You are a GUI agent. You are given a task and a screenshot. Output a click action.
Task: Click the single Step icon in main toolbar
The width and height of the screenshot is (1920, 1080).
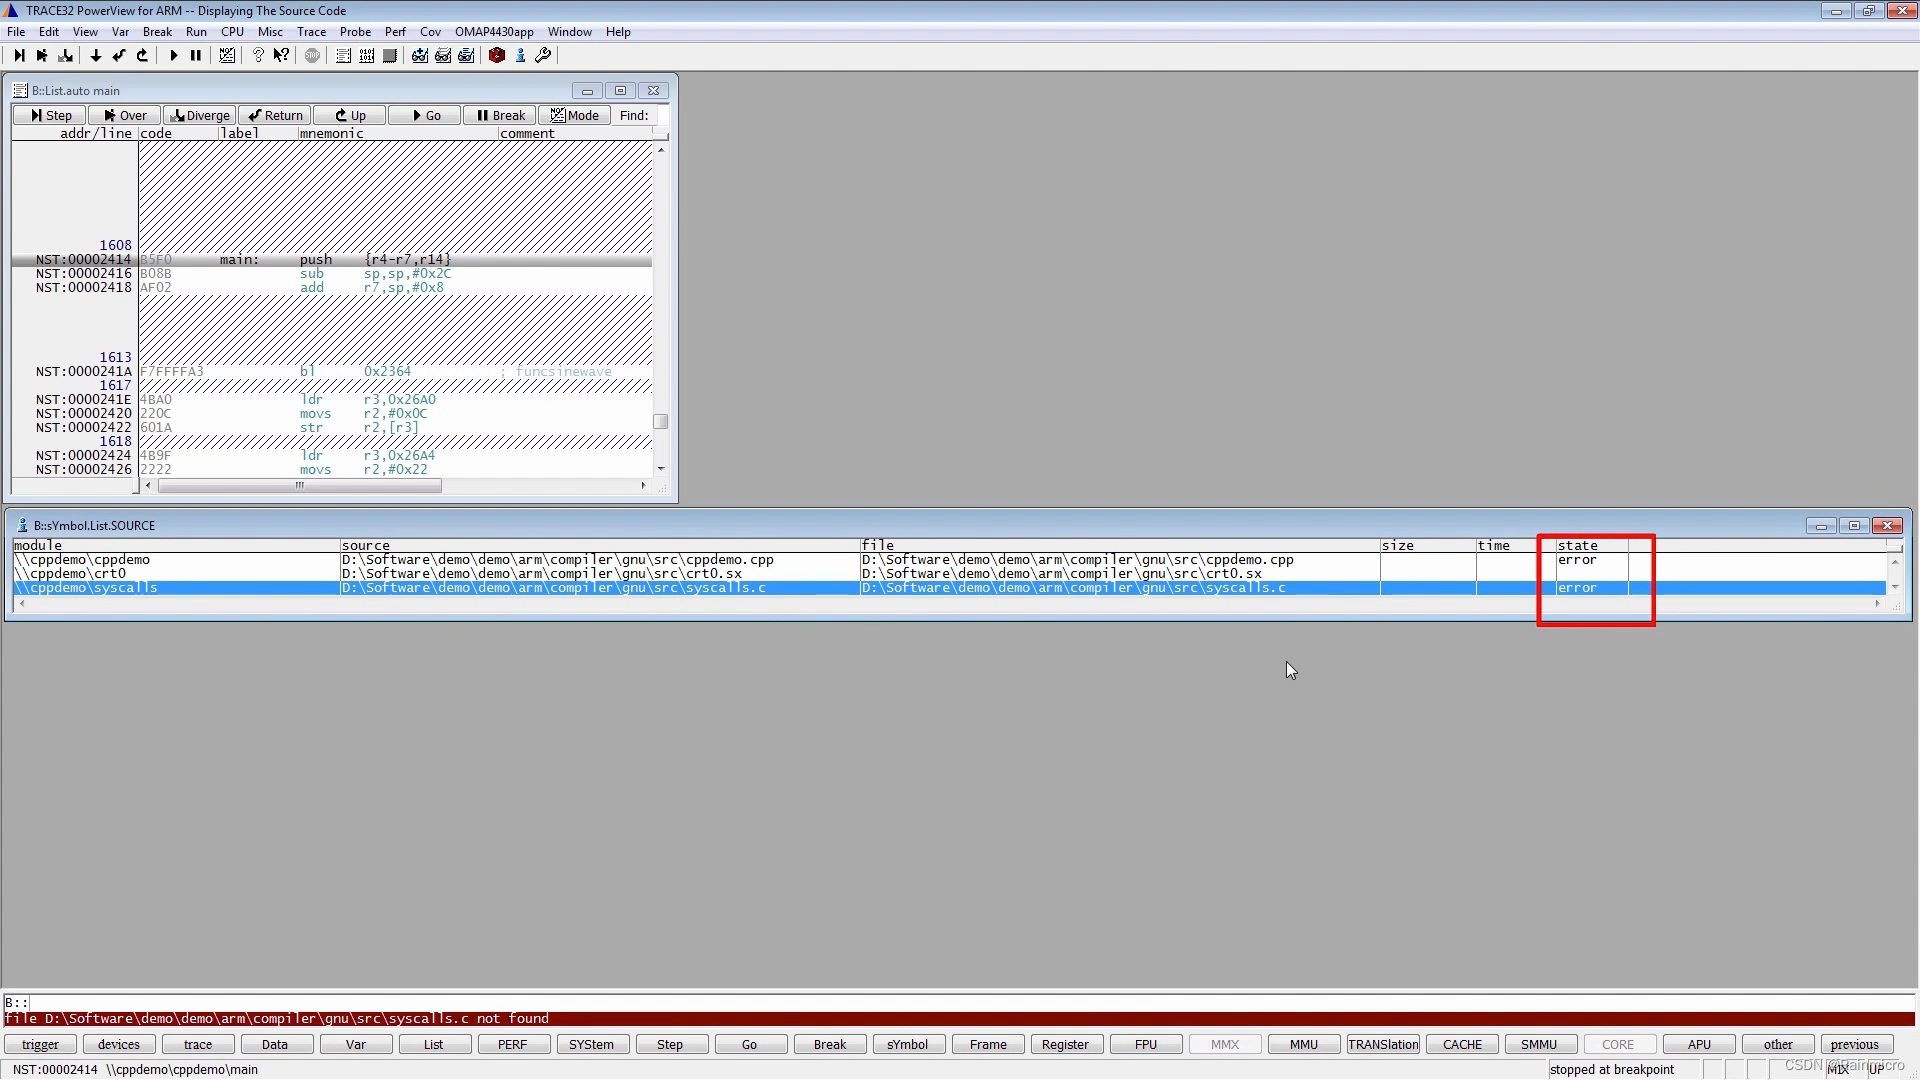point(19,56)
